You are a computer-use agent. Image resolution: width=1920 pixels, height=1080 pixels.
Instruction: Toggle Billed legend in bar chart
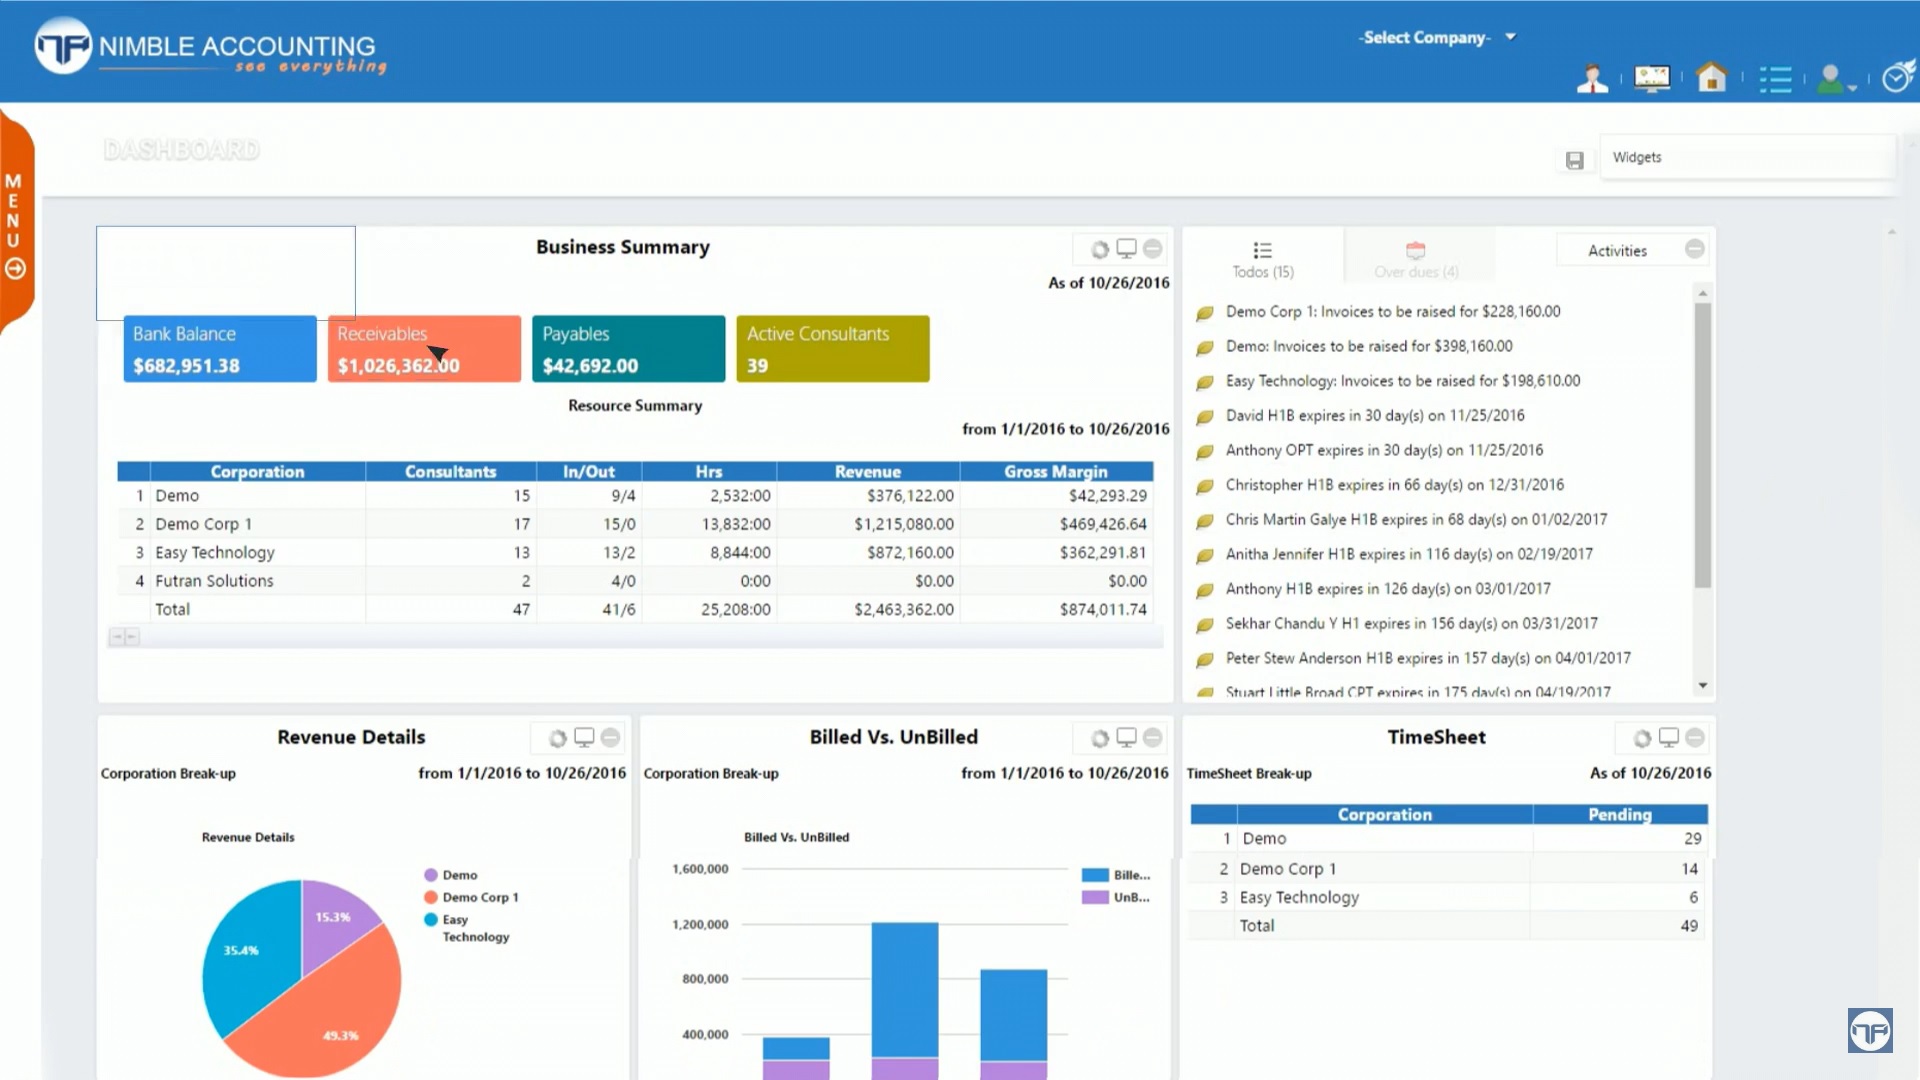(x=1116, y=875)
